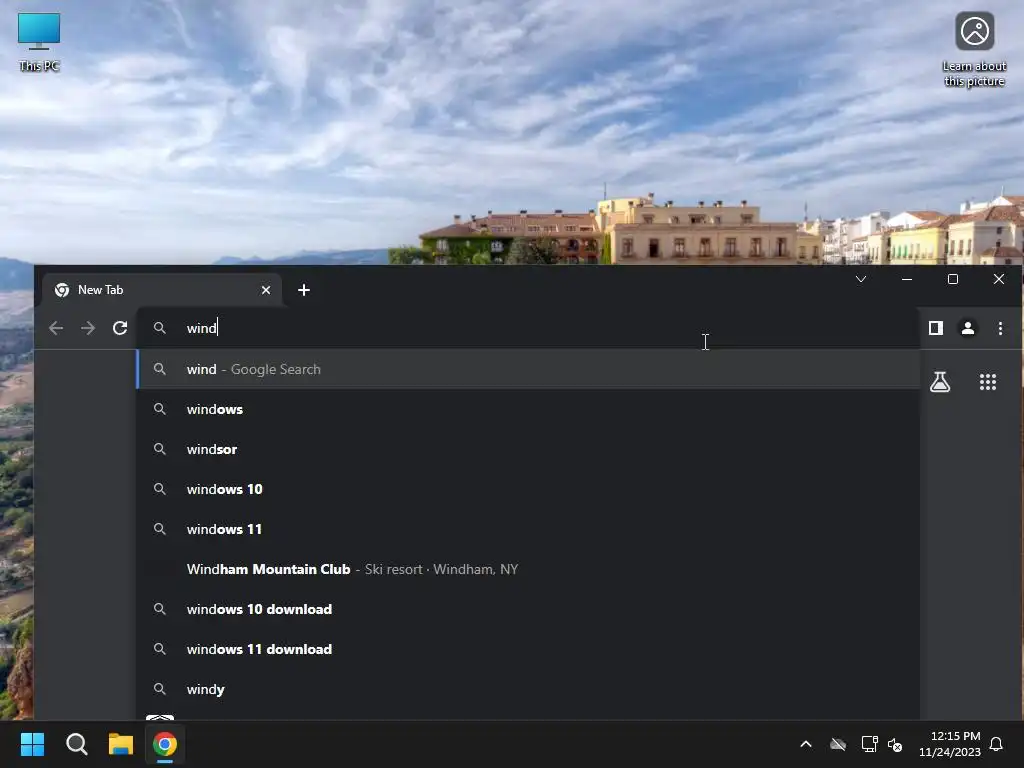Select the 'wind - Google Search' suggestion
1024x768 pixels.
coord(528,369)
